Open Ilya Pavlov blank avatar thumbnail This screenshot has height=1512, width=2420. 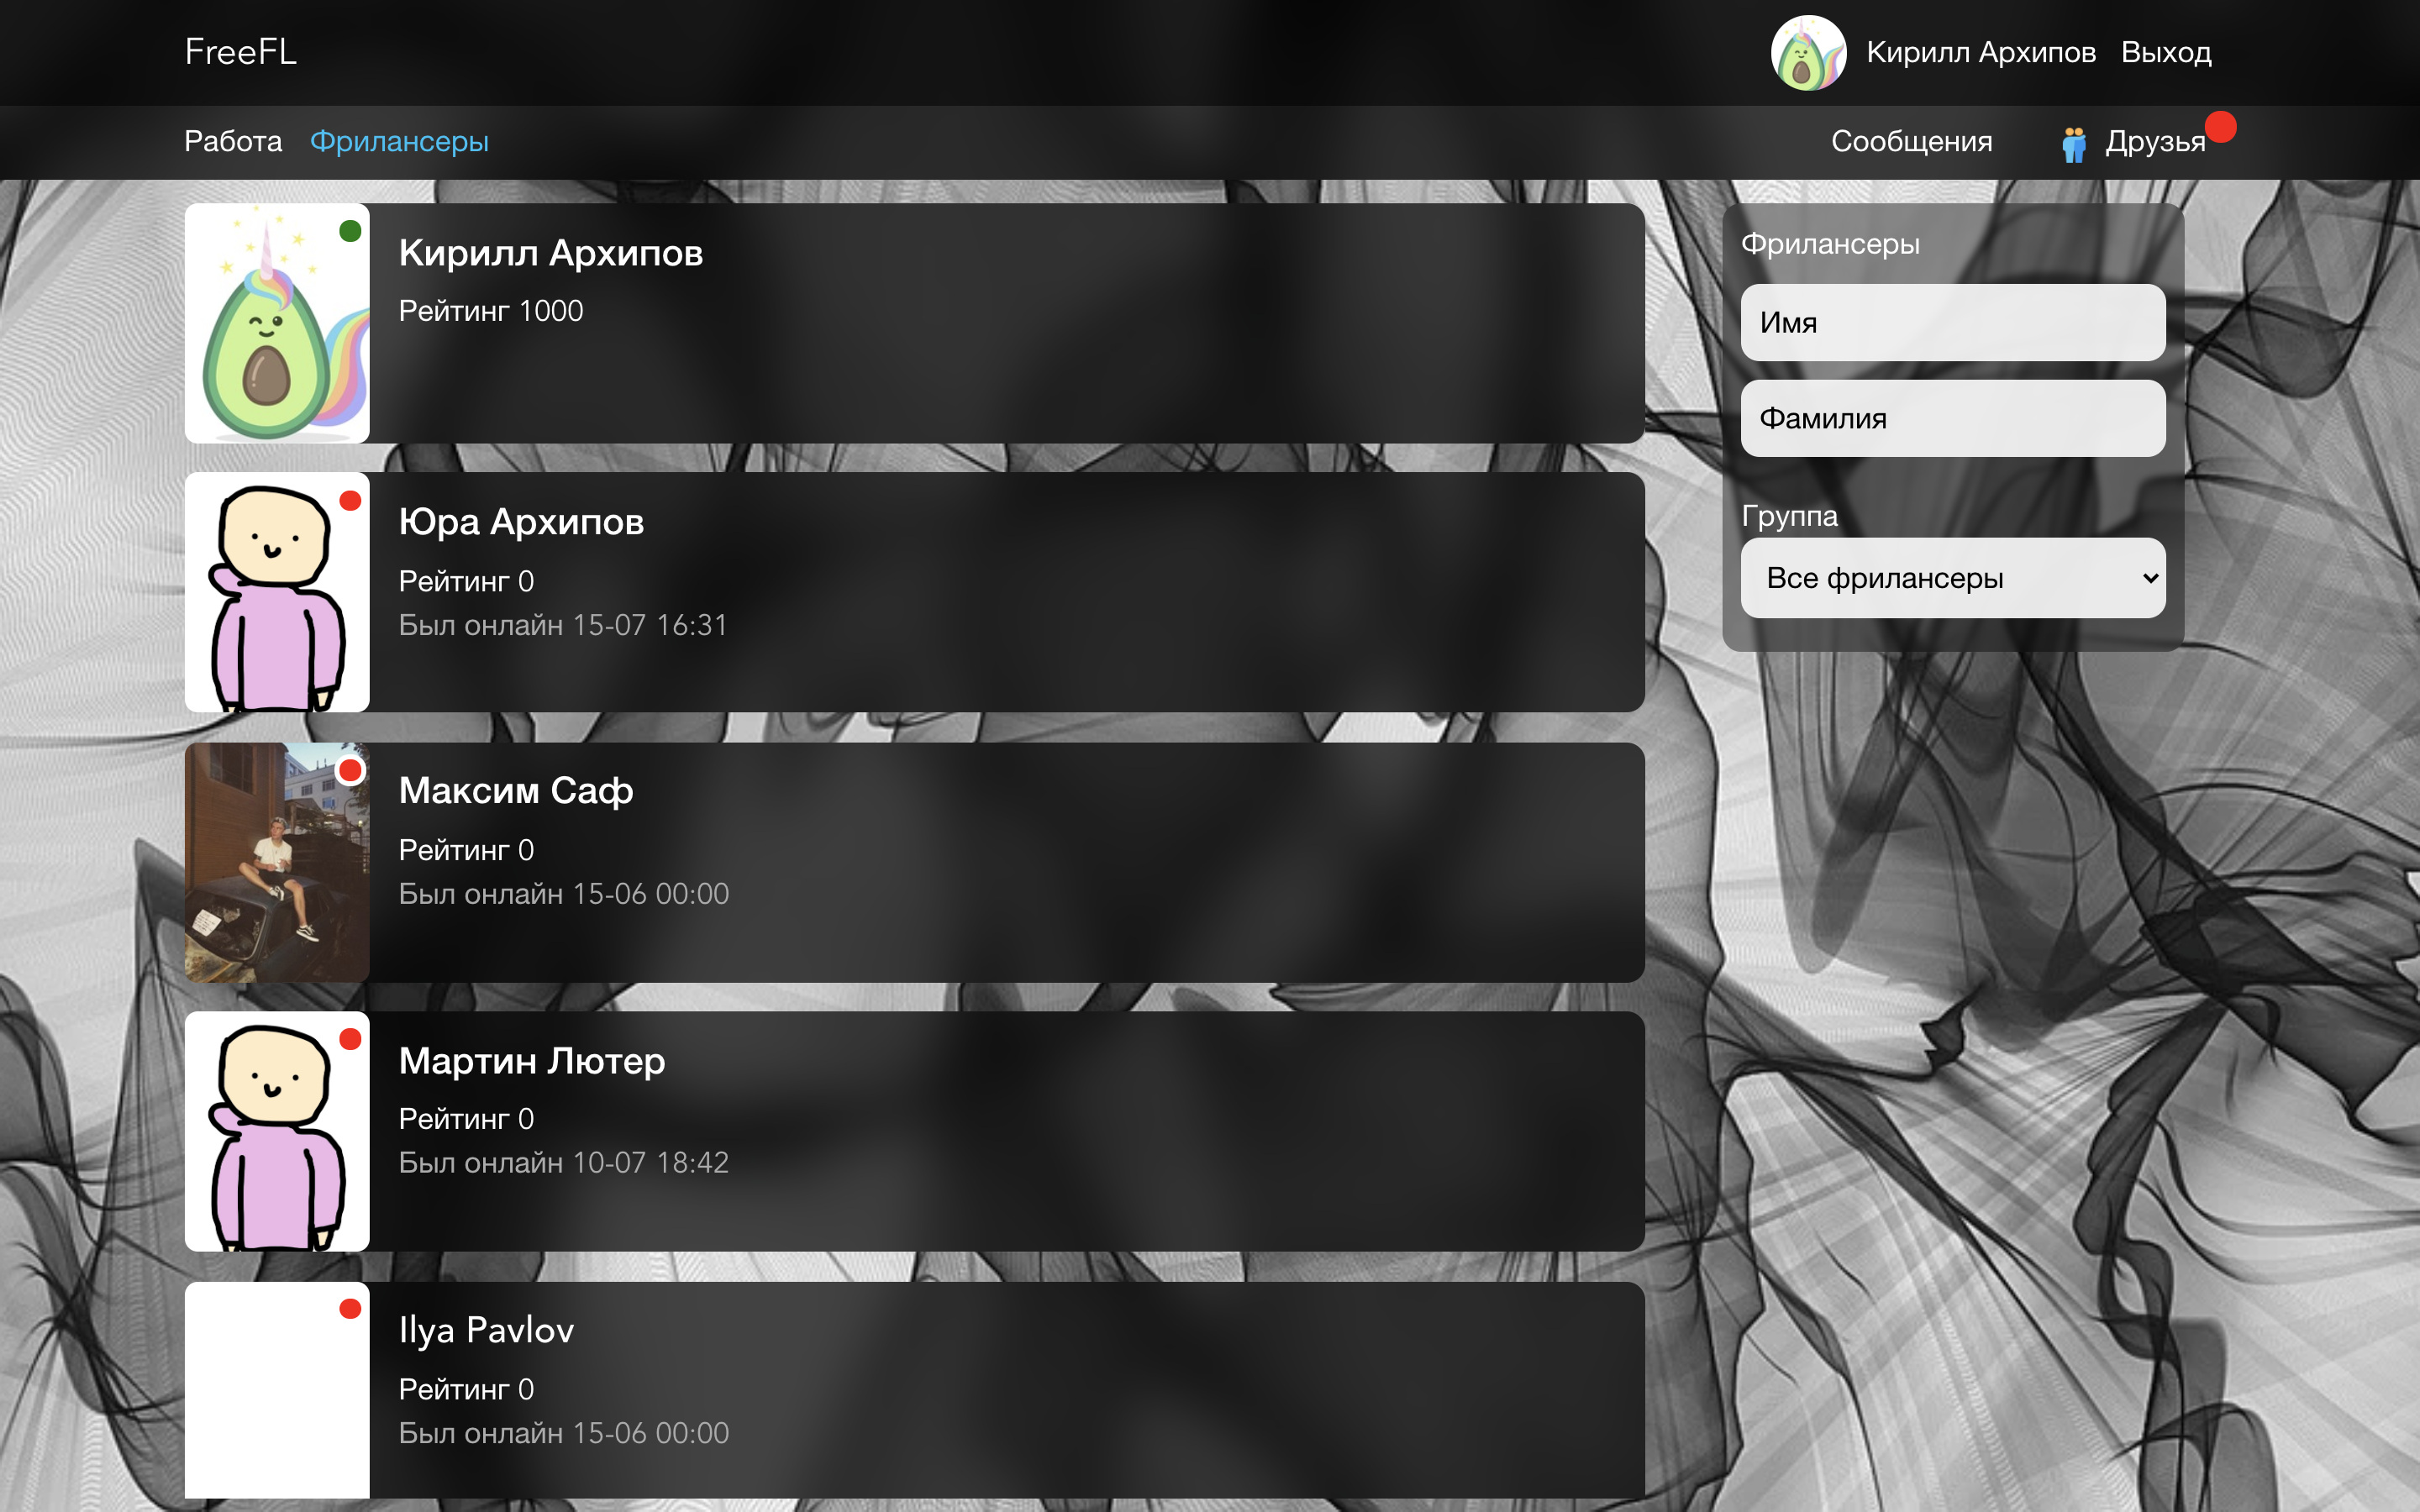pos(277,1390)
